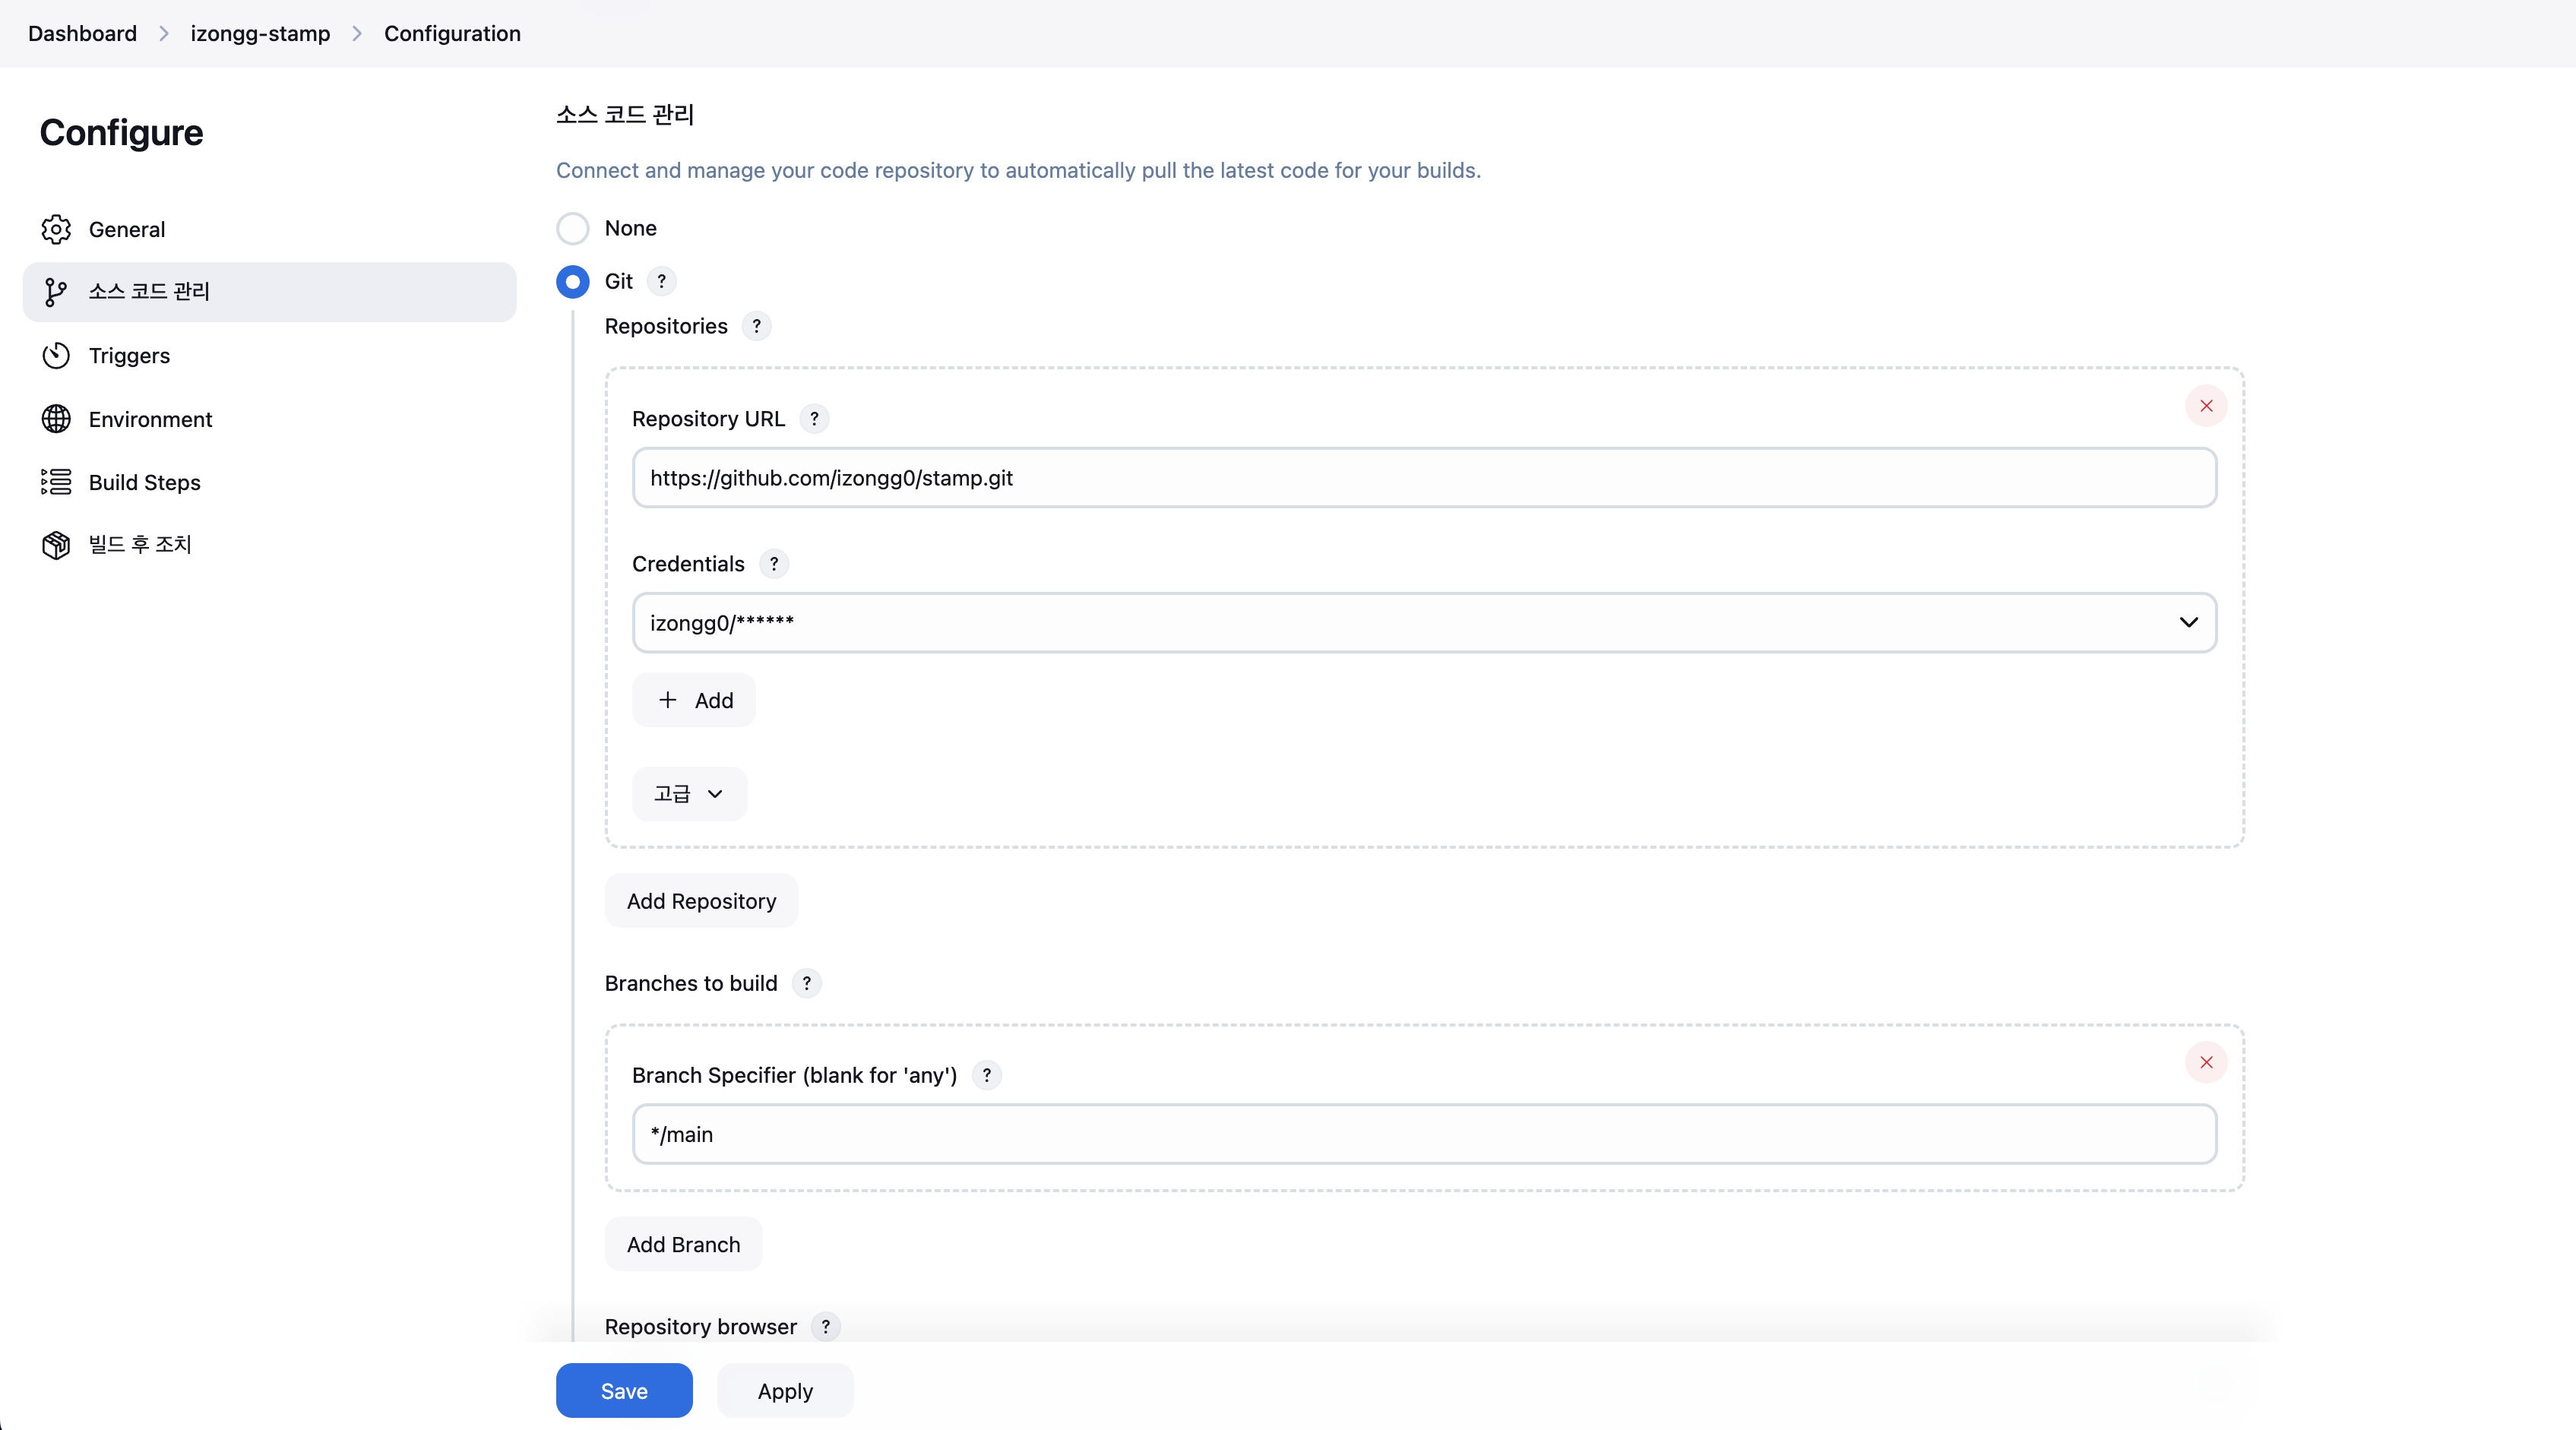Viewport: 2576px width, 1430px height.
Task: Go to izongg-stamp in breadcrumb
Action: [260, 33]
